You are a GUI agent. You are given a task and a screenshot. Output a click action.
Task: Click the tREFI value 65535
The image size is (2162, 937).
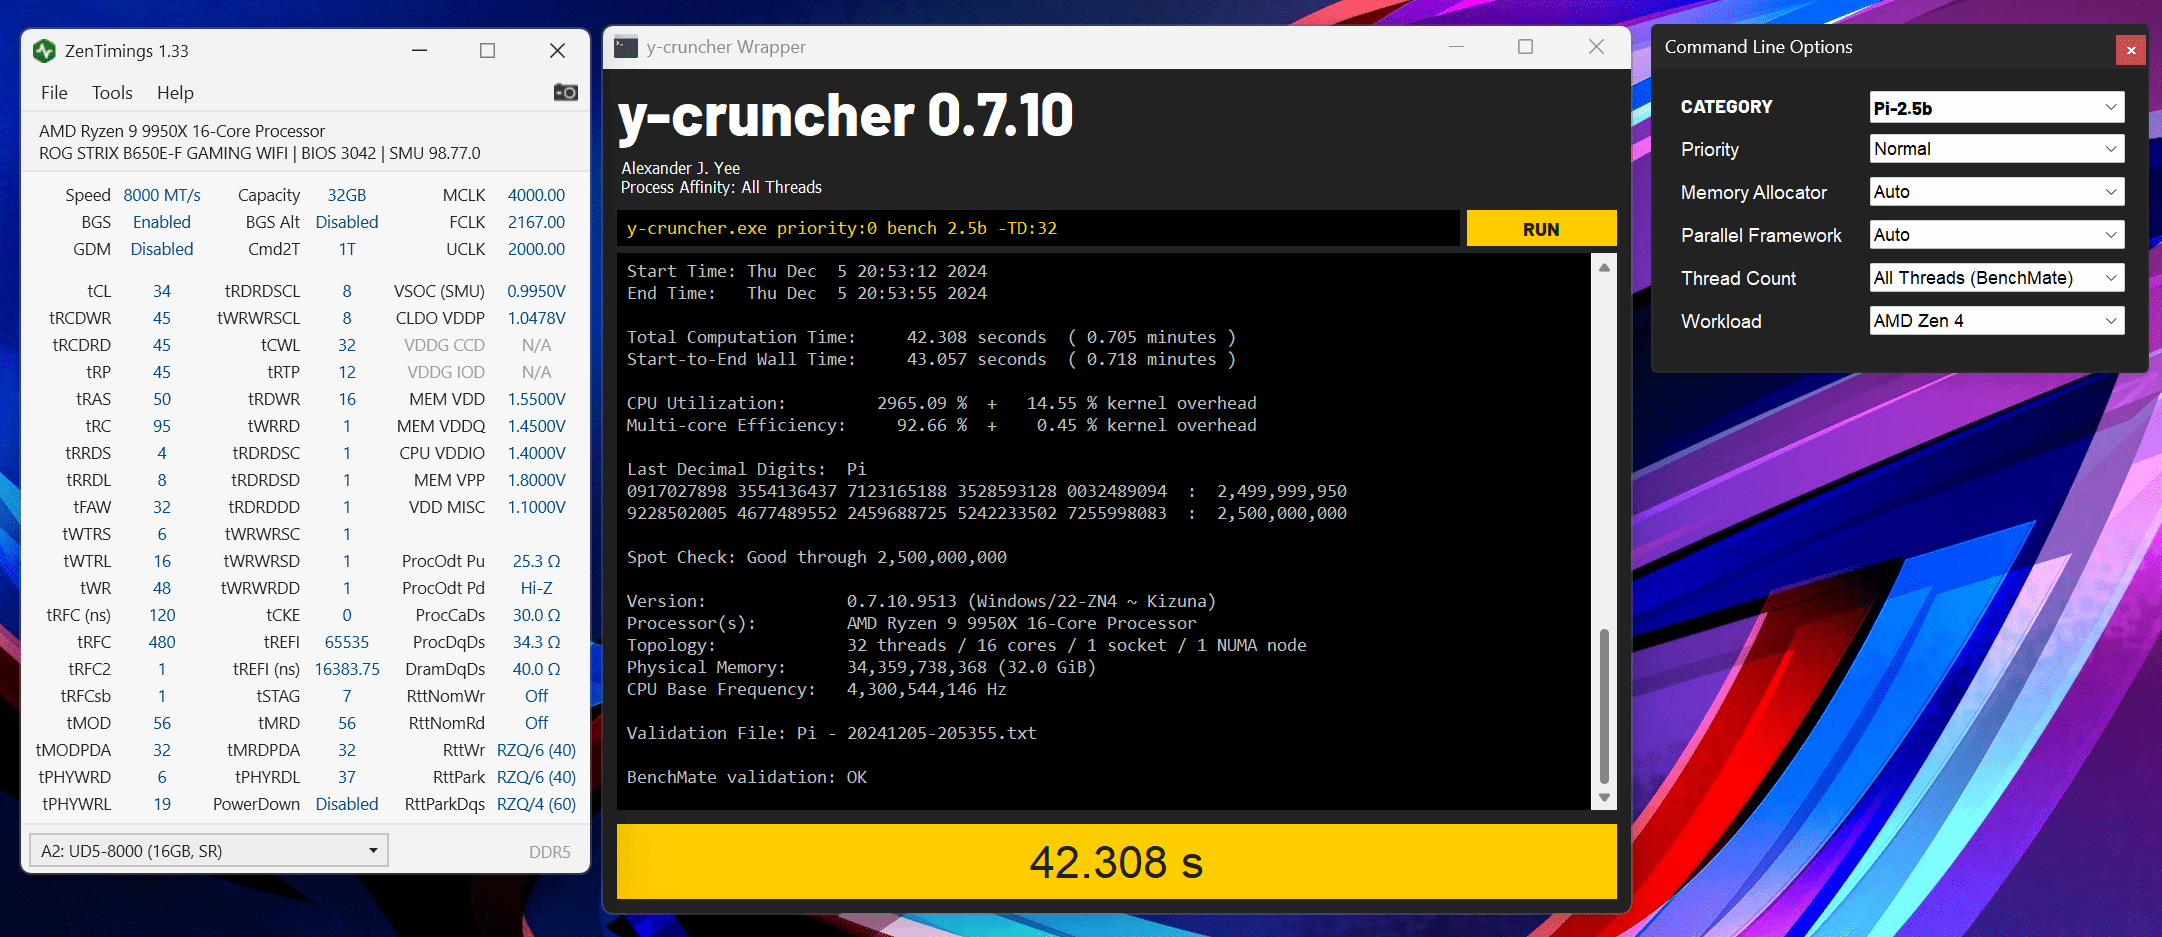(x=347, y=642)
